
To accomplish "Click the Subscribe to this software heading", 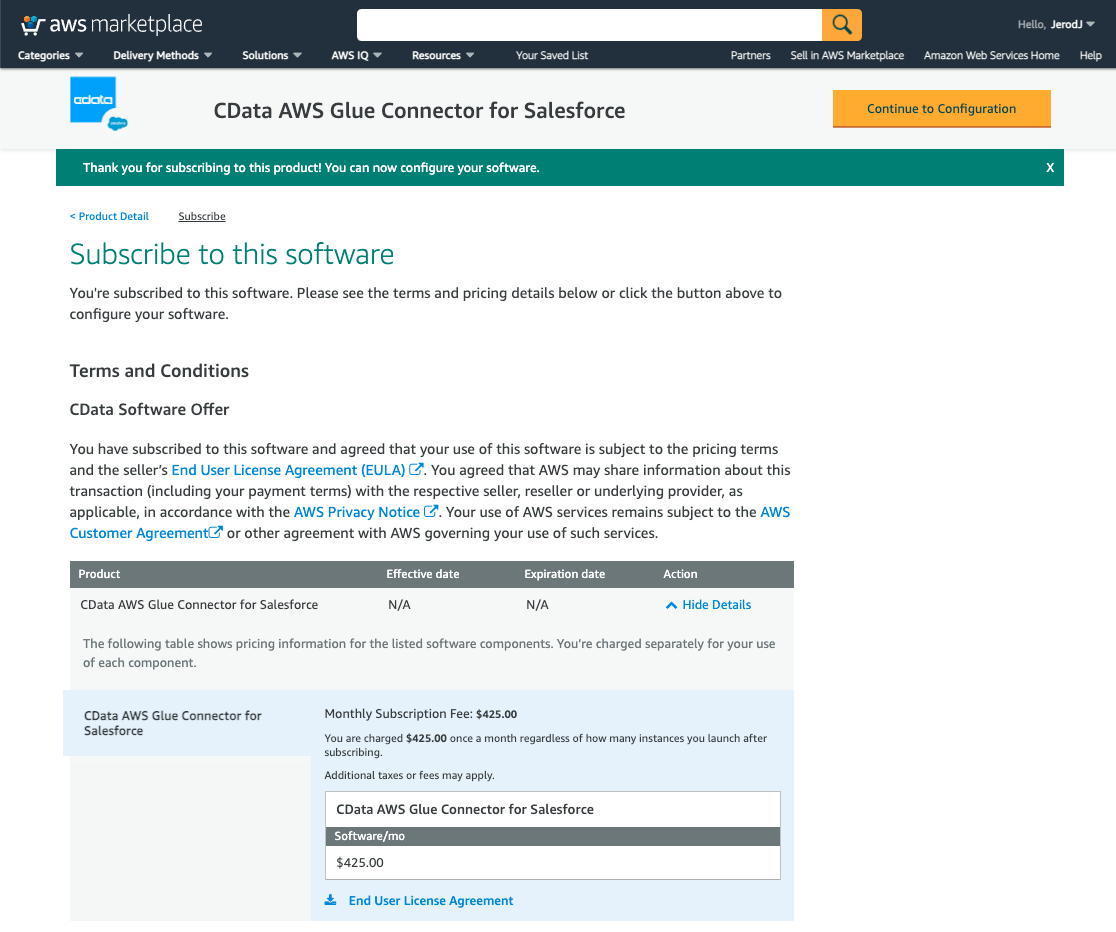I will [232, 254].
